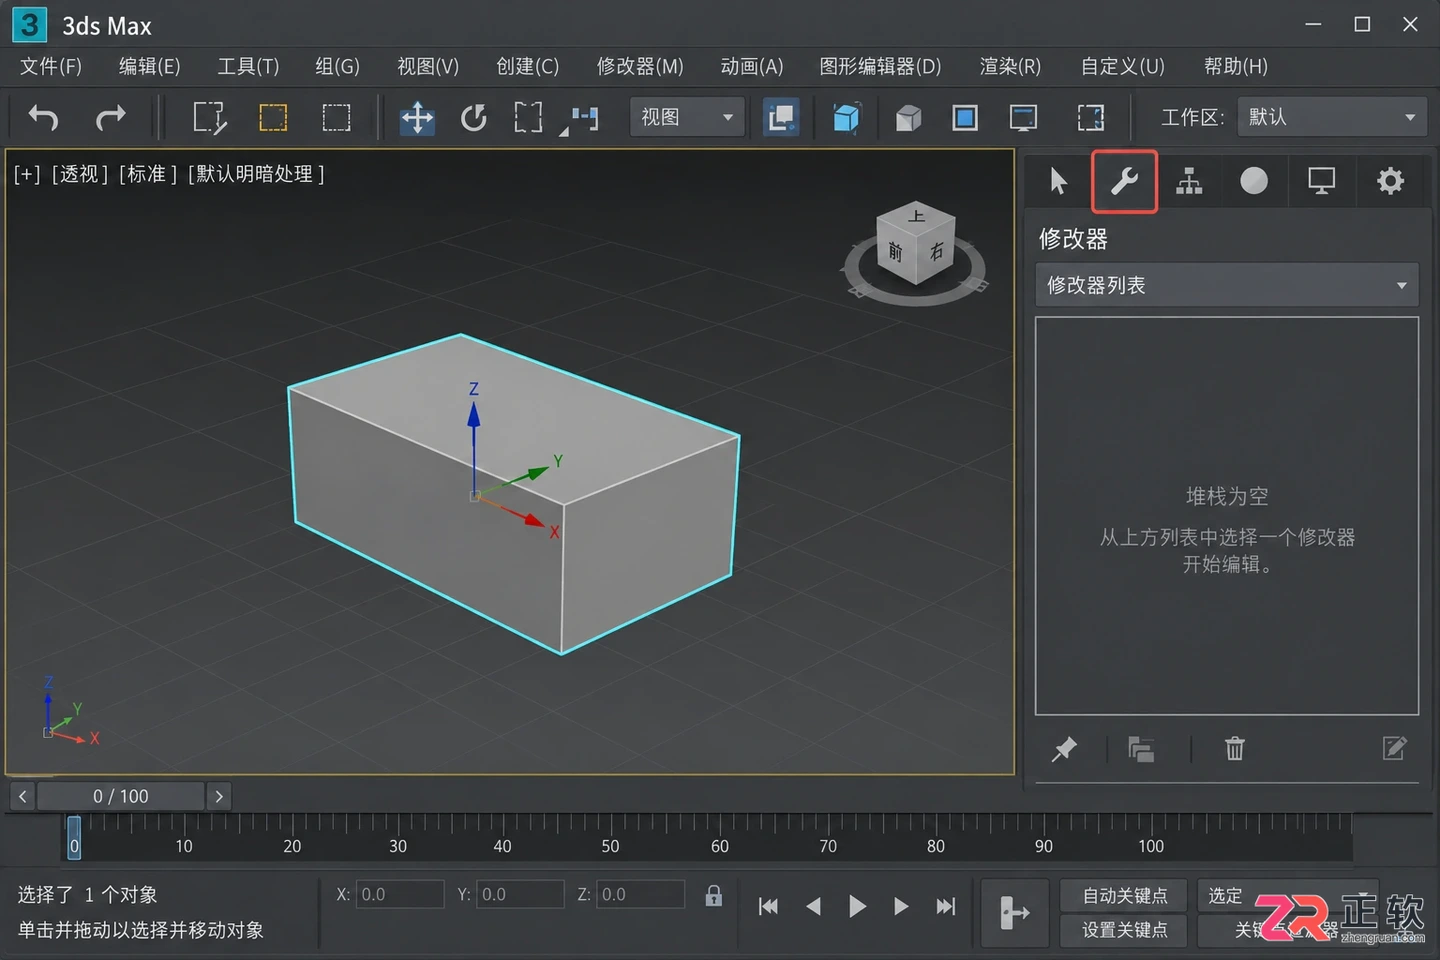This screenshot has height=960, width=1440.
Task: Click the Redo arrow icon
Action: coord(110,118)
